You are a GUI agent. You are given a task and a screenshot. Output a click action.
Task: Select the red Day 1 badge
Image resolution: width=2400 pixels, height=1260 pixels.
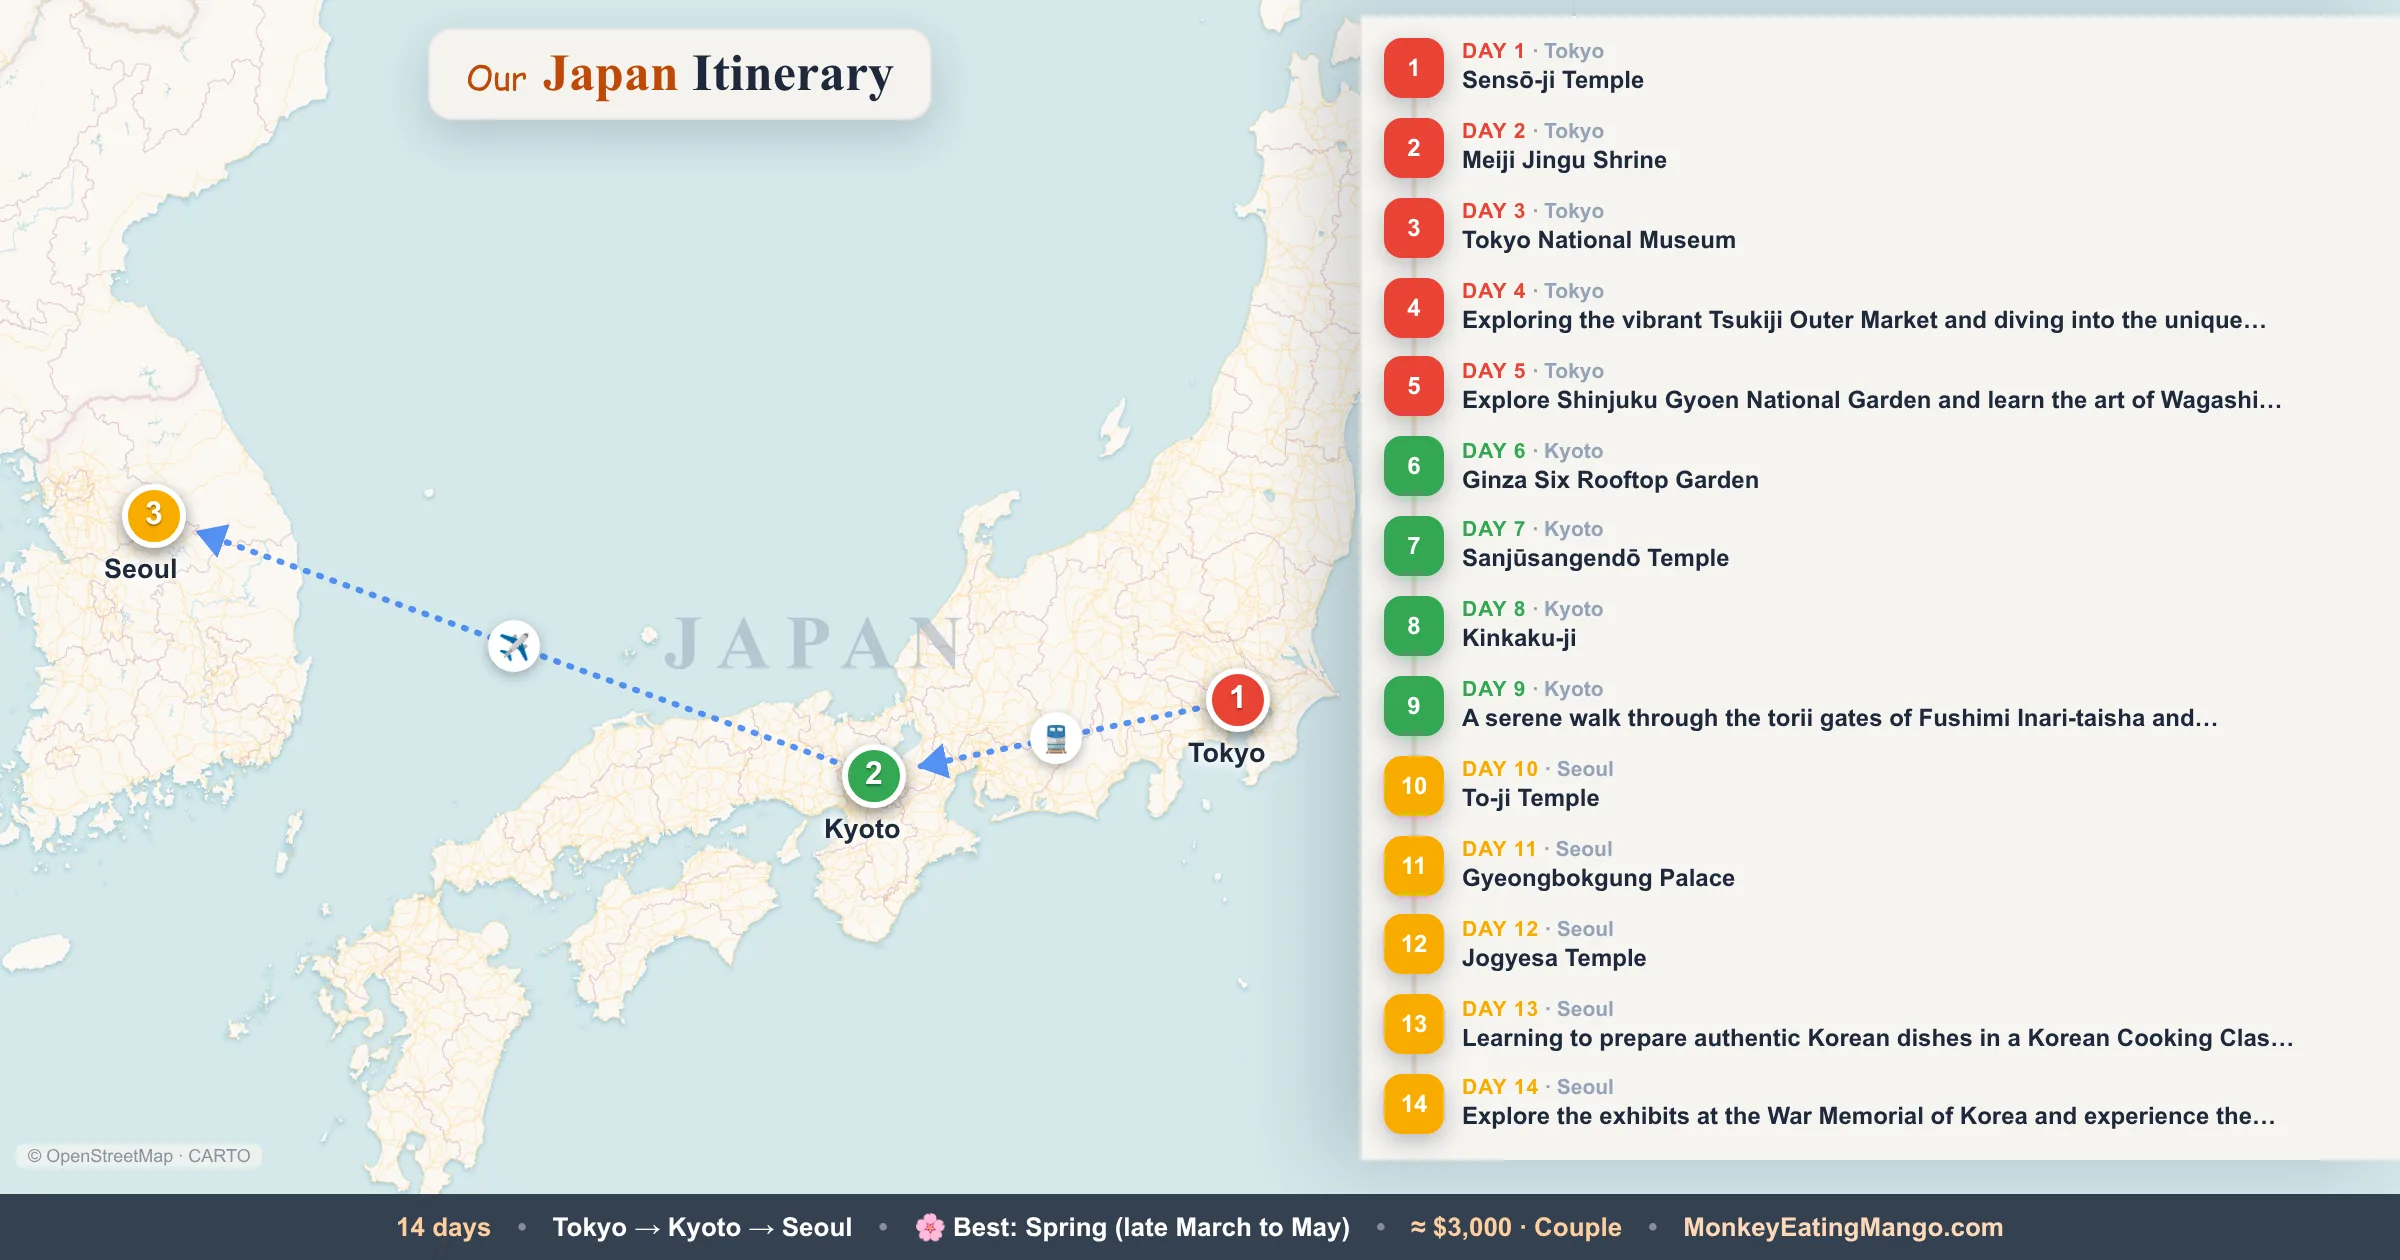click(1413, 67)
